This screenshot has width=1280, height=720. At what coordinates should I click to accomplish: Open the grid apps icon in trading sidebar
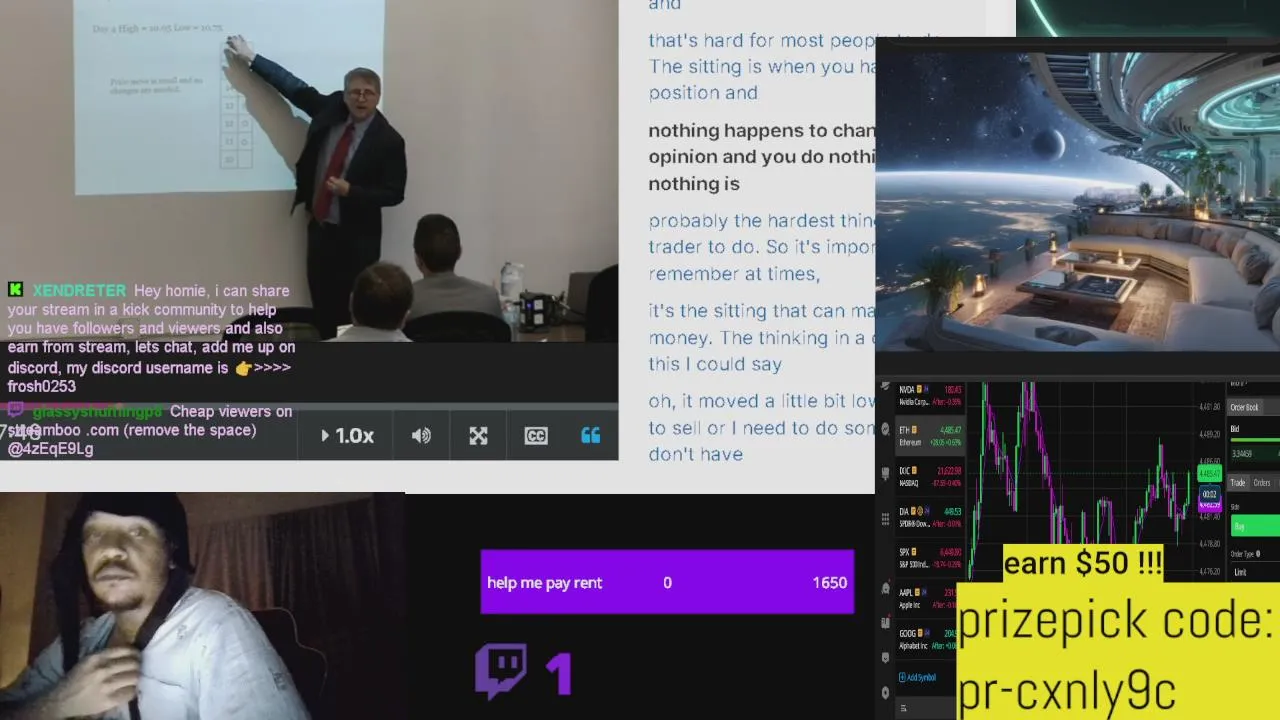[885, 520]
